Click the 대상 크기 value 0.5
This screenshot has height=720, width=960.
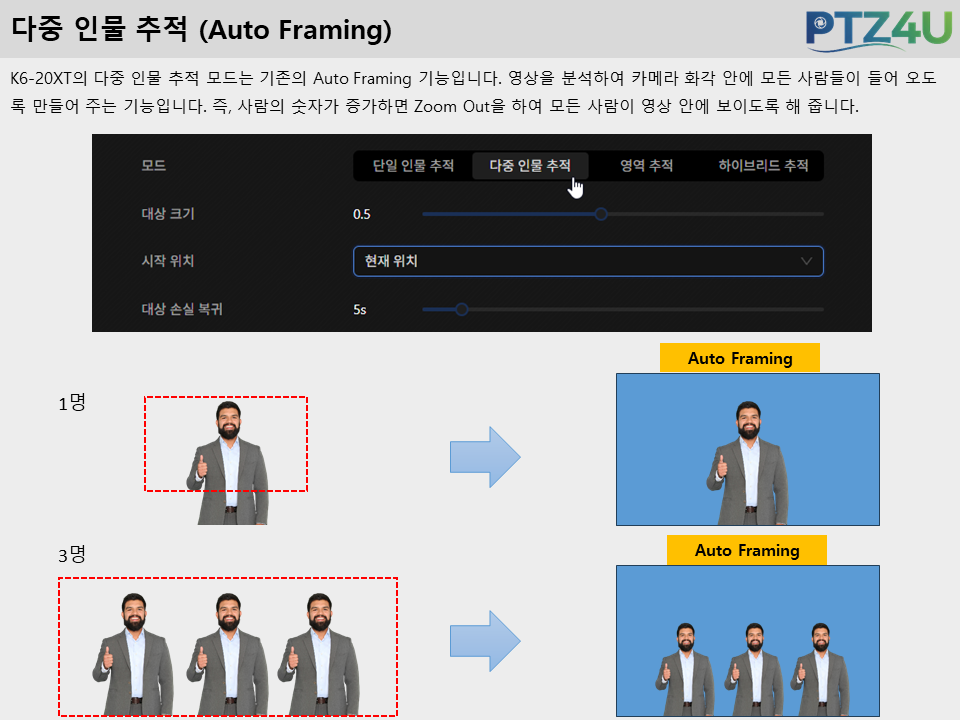tap(362, 214)
